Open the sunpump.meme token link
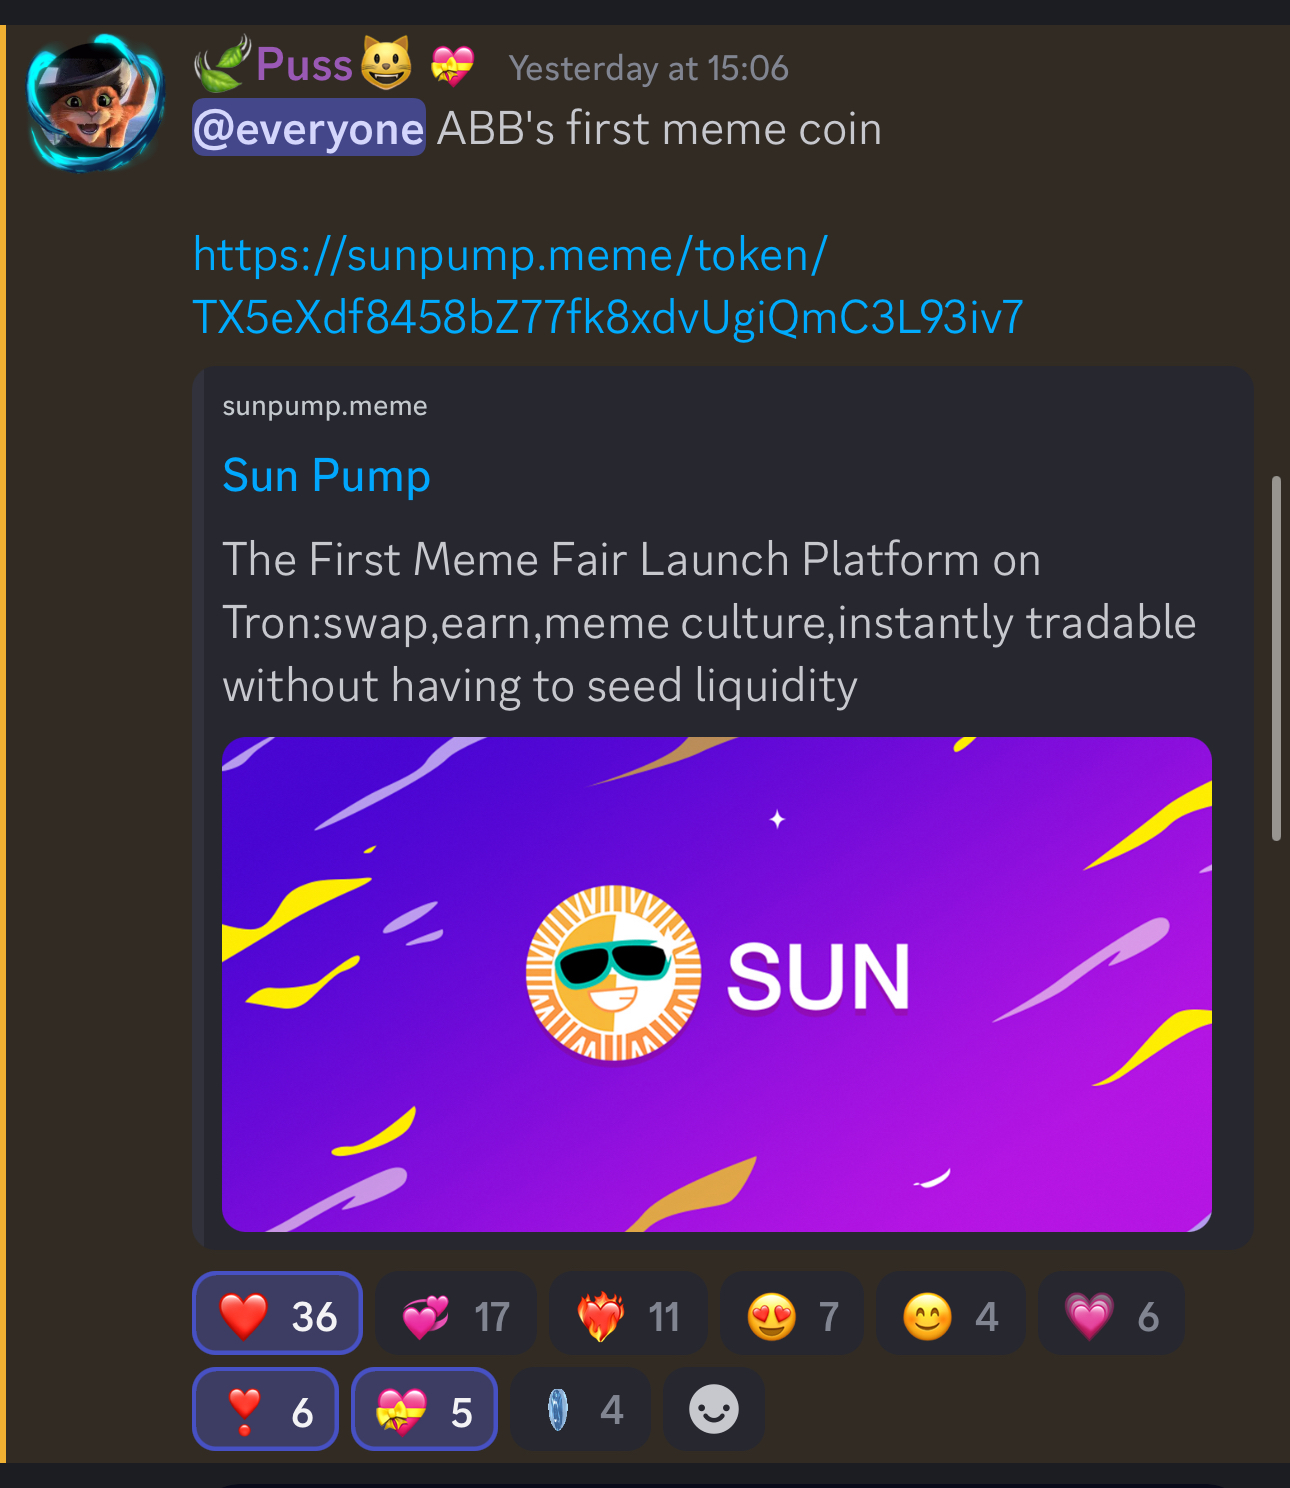 pos(608,286)
